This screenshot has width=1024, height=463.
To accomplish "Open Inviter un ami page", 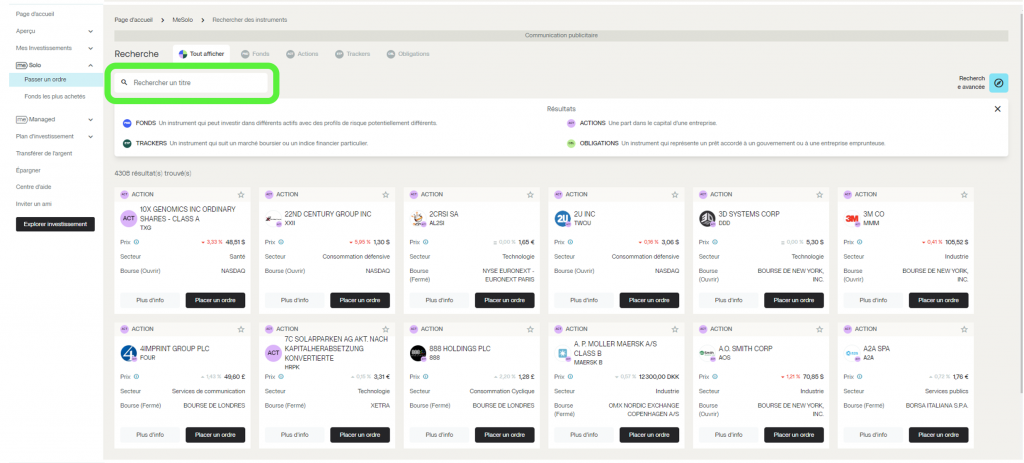I will pyautogui.click(x=34, y=204).
